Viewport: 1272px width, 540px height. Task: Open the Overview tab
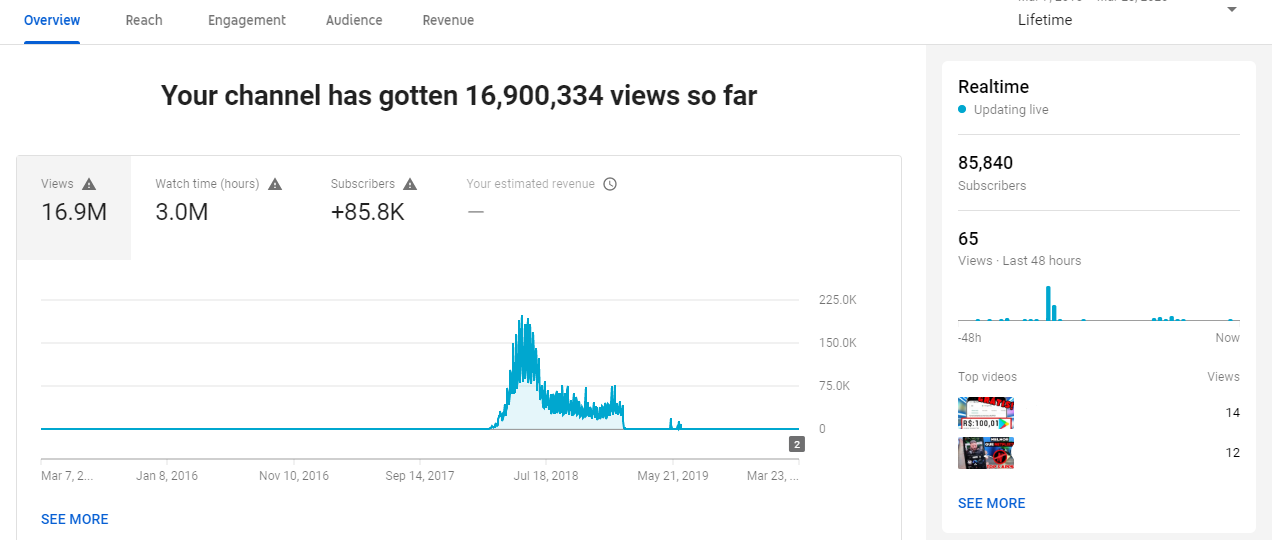52,20
